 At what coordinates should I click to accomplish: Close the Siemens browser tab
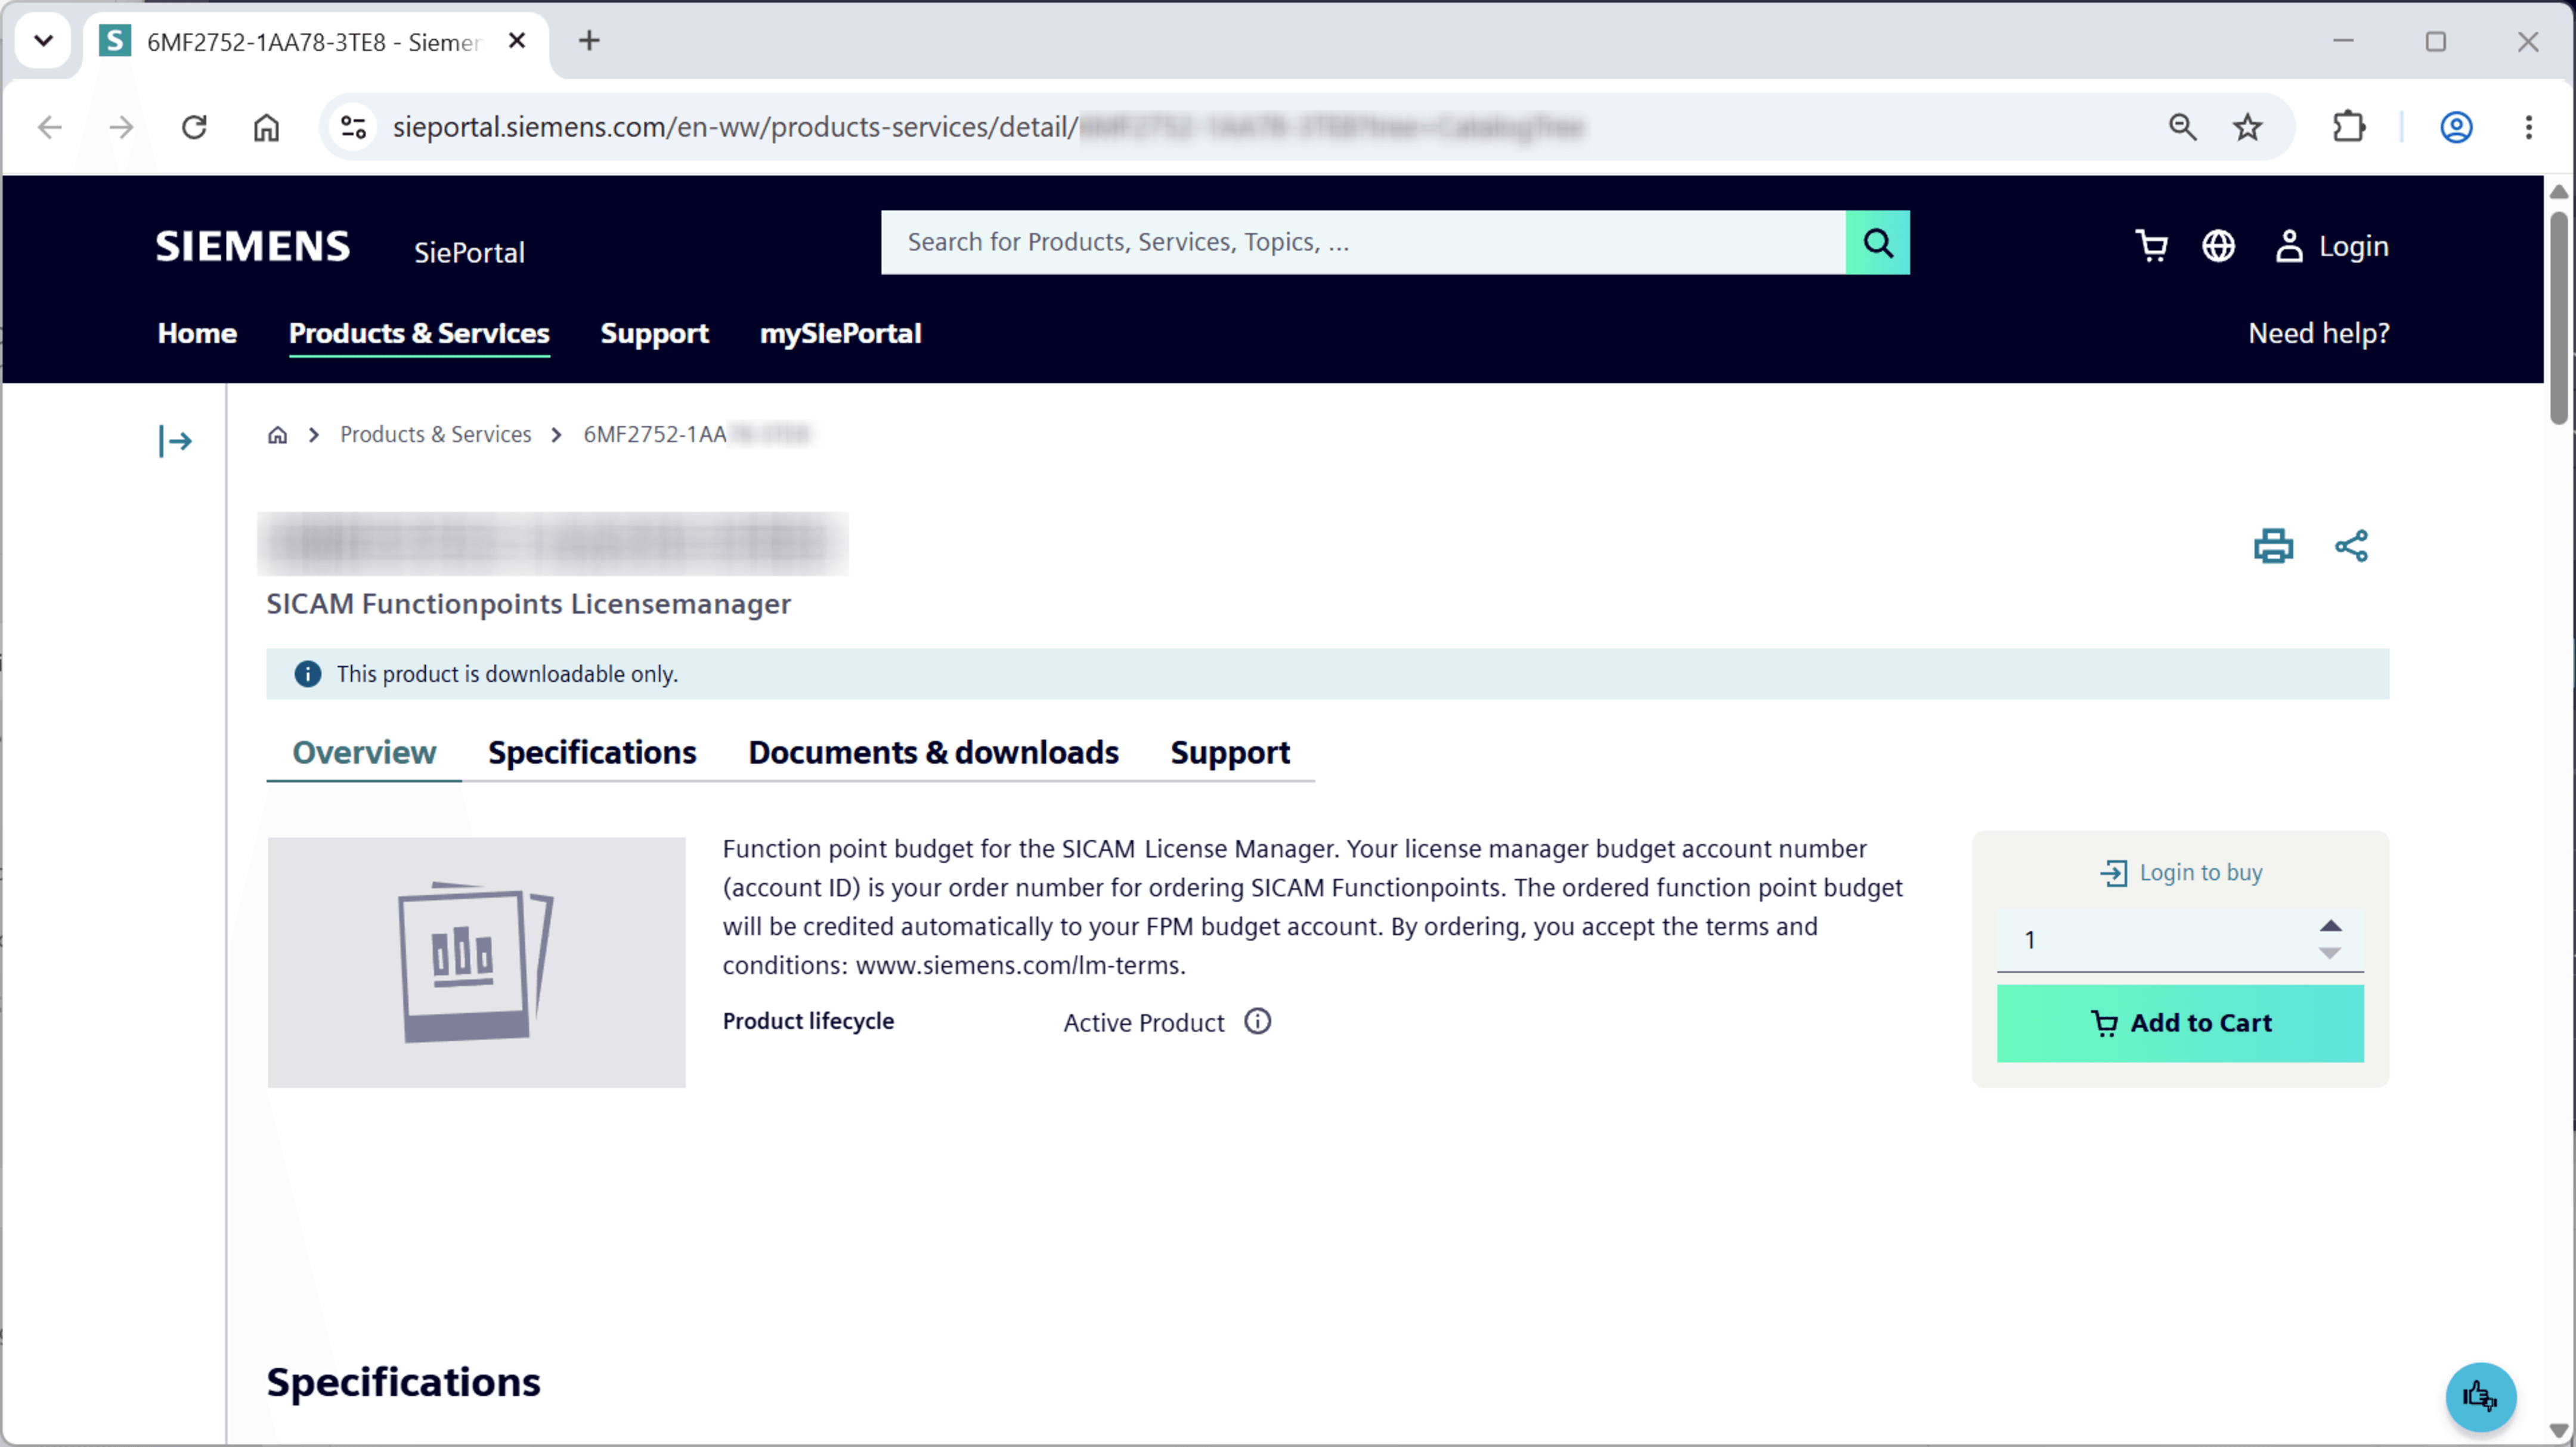(517, 41)
